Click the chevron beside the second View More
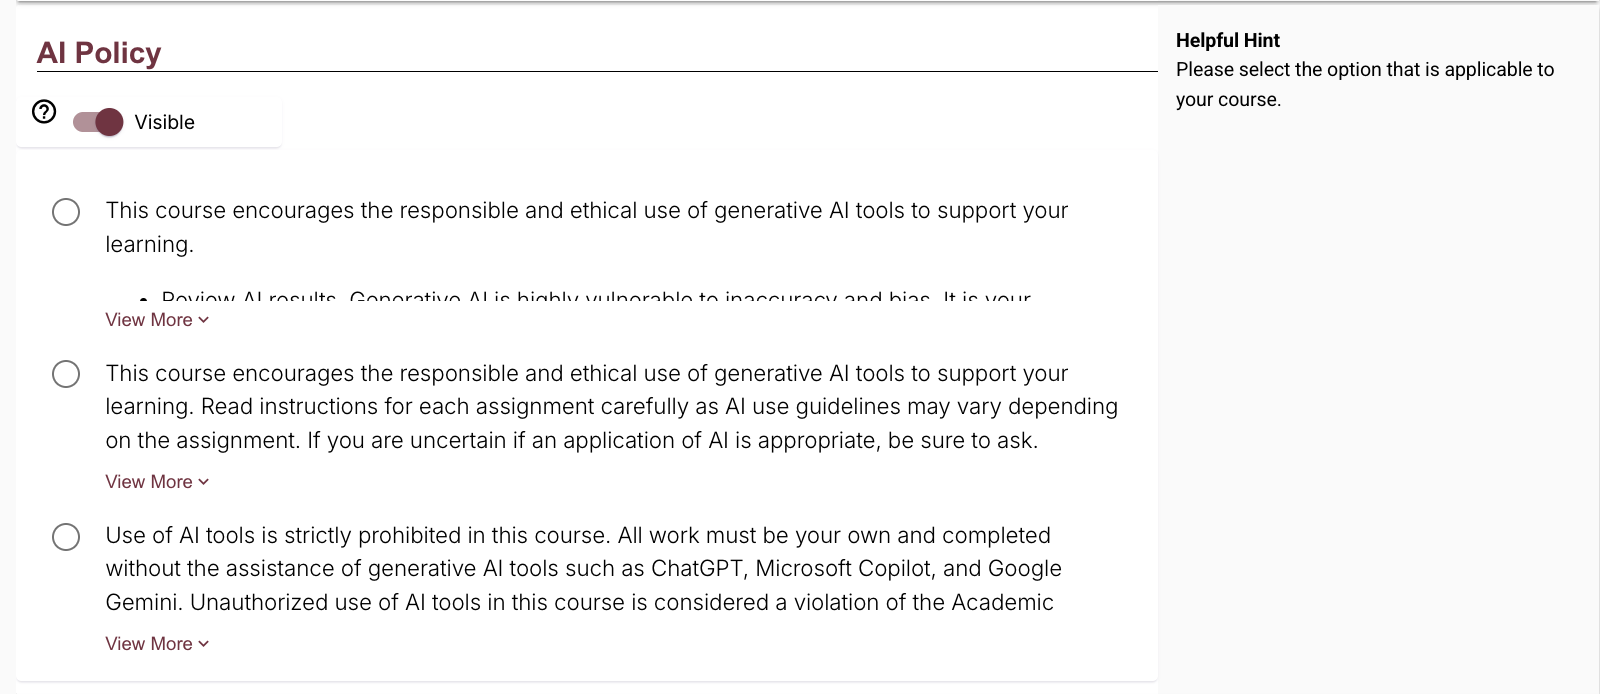Screen dimensions: 1612x694 pyautogui.click(x=204, y=482)
